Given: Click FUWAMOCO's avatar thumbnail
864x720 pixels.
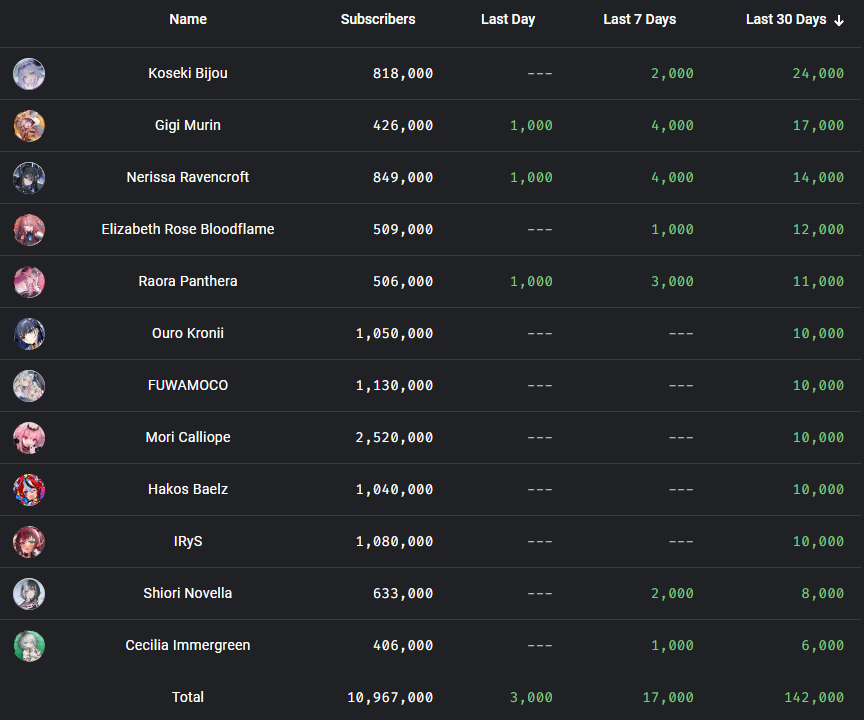Looking at the screenshot, I should pos(29,386).
